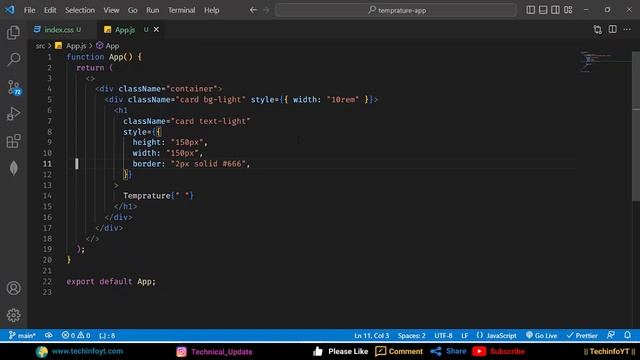
Task: Open the Search view in activity bar
Action: [13, 60]
